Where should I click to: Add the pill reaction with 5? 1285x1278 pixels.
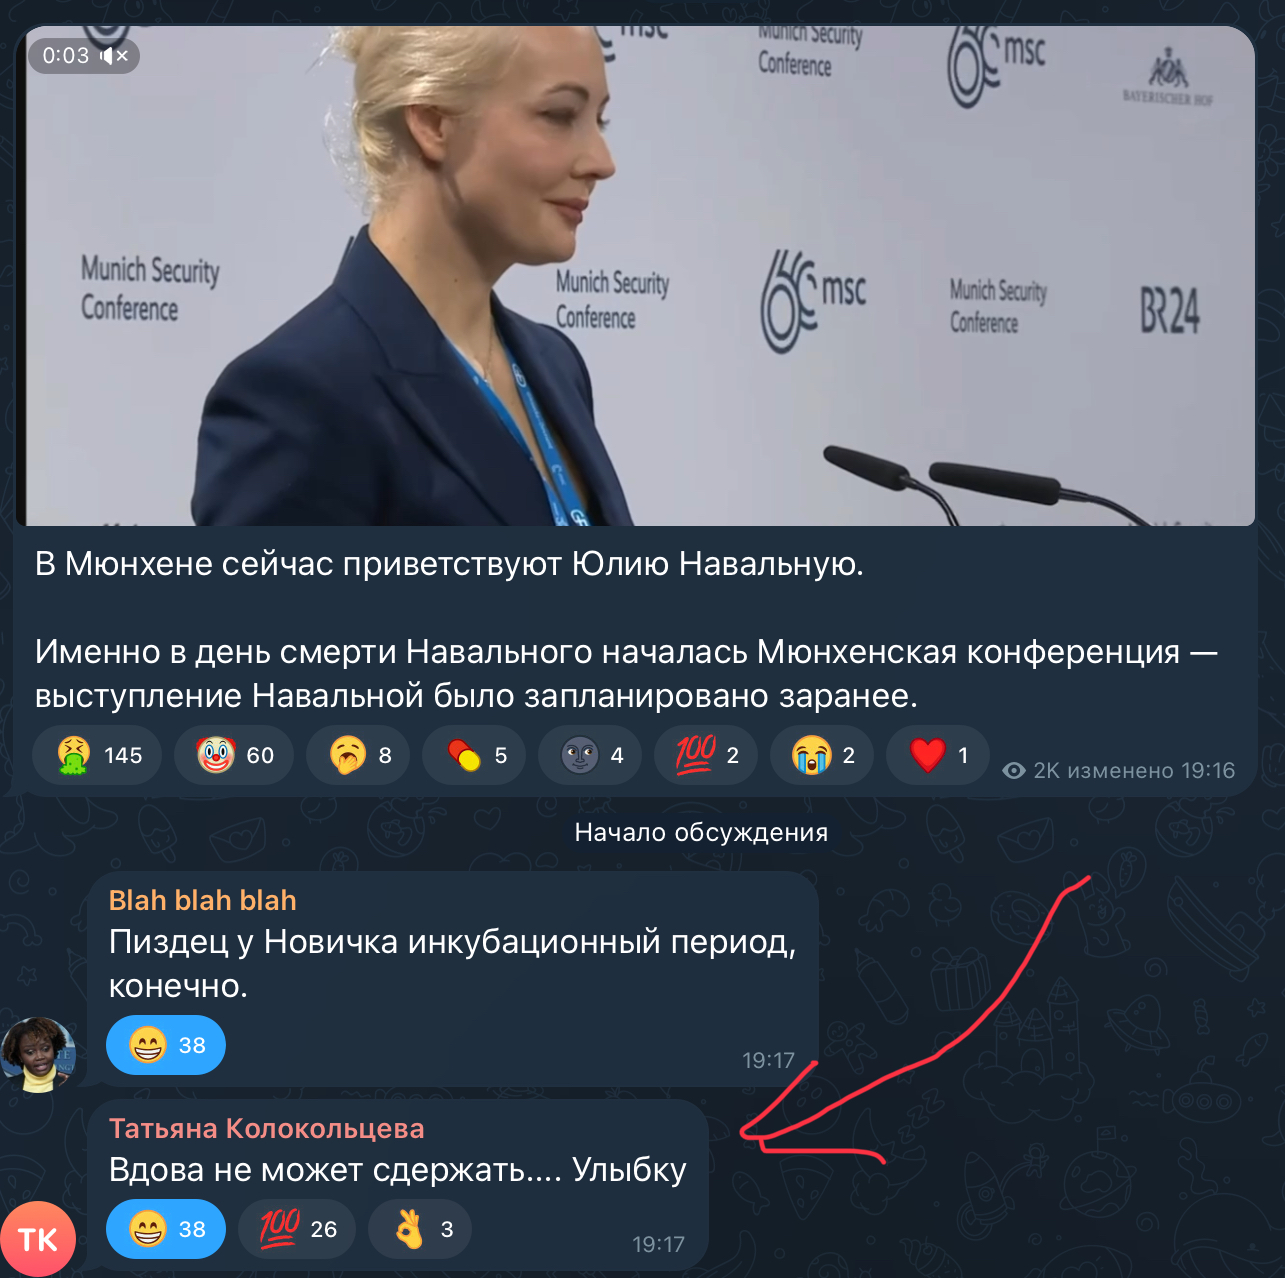click(x=476, y=755)
